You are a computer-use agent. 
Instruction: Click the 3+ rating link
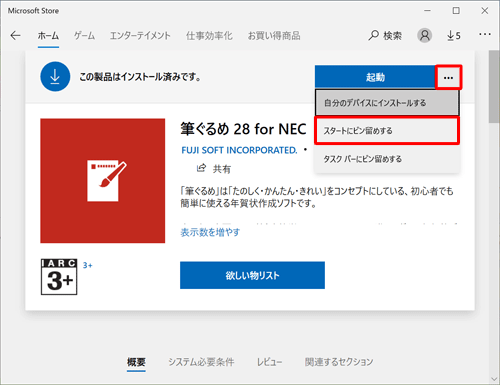coord(88,265)
